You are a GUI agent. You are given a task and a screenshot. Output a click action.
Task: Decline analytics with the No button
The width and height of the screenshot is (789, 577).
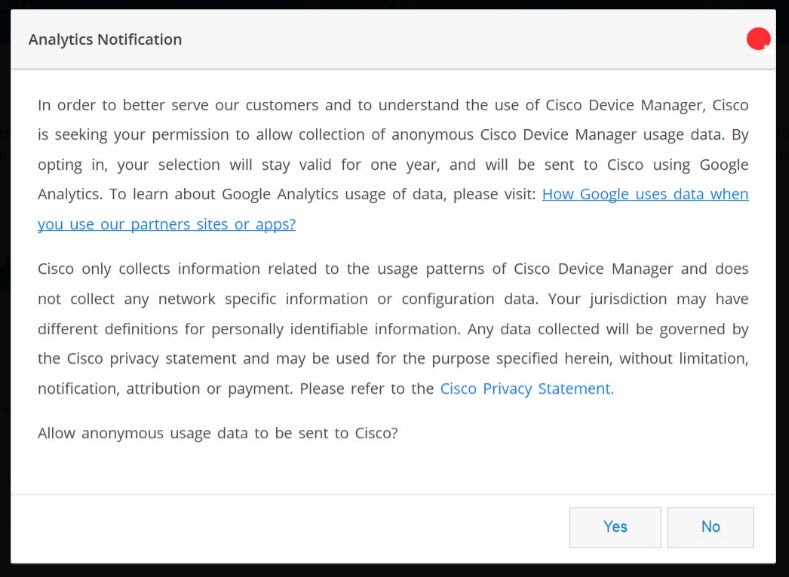[x=710, y=527]
